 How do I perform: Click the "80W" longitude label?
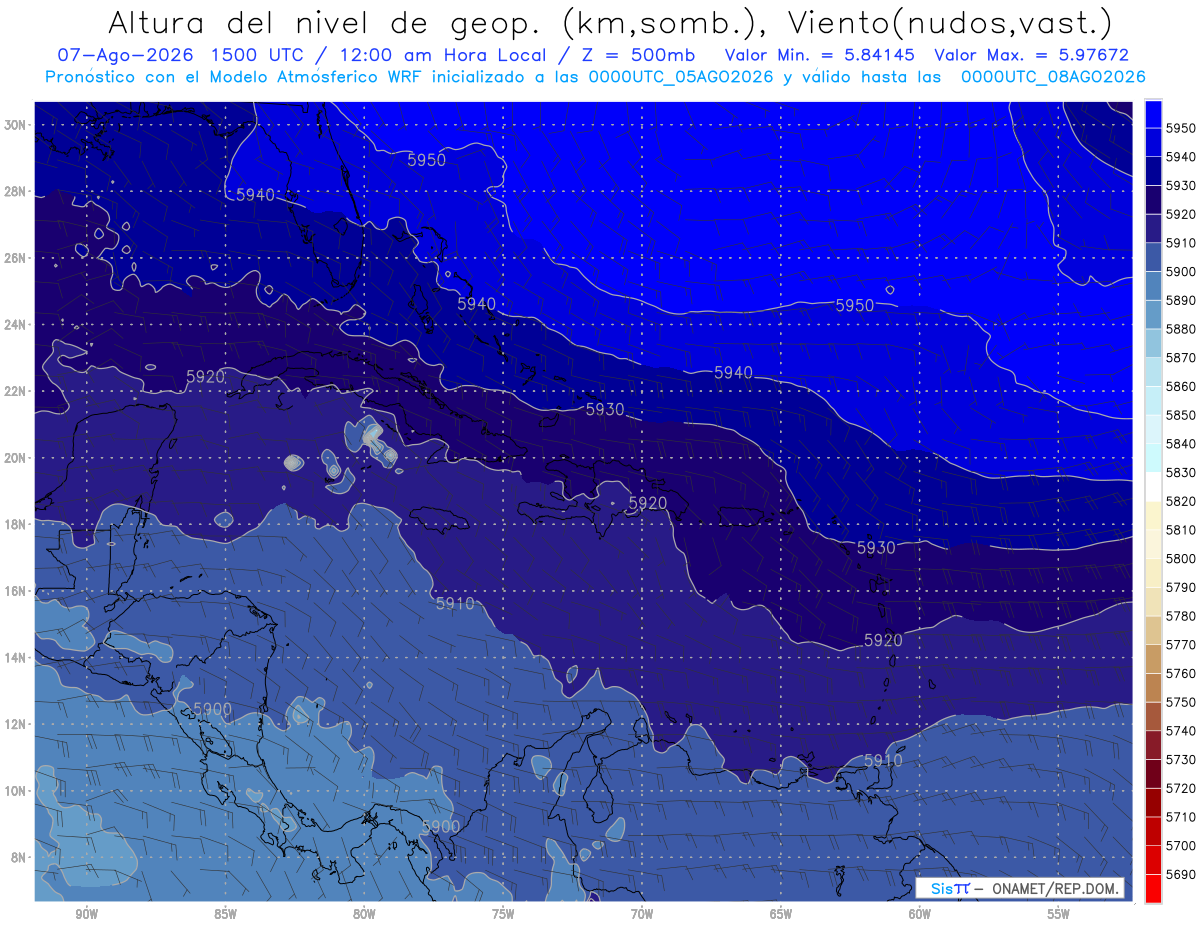(364, 914)
